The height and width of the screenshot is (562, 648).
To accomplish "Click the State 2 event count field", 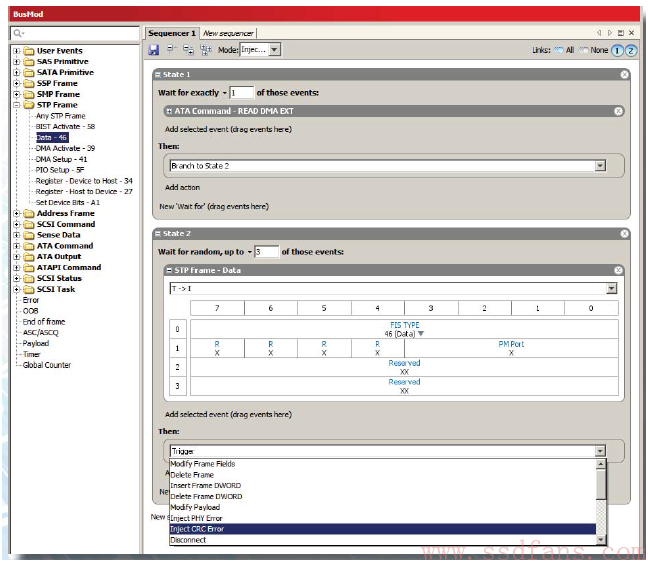I will (267, 252).
